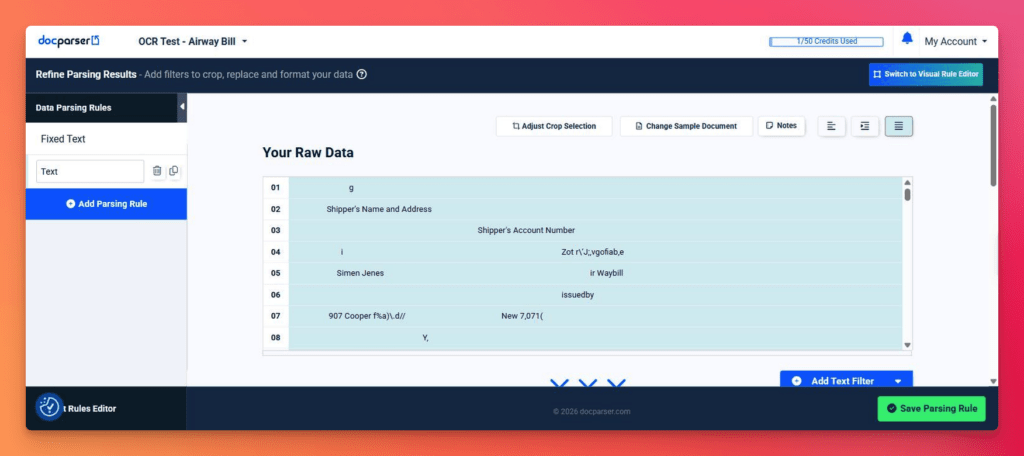Click the Data Parsing Rules header
The height and width of the screenshot is (456, 1024).
coord(101,108)
